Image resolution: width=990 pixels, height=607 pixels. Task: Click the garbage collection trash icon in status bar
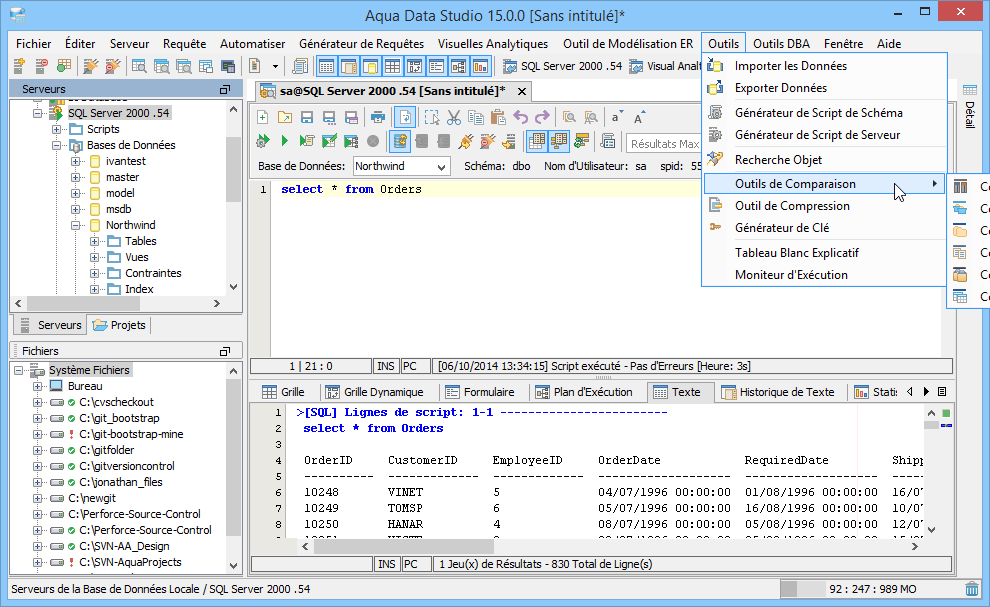971,589
